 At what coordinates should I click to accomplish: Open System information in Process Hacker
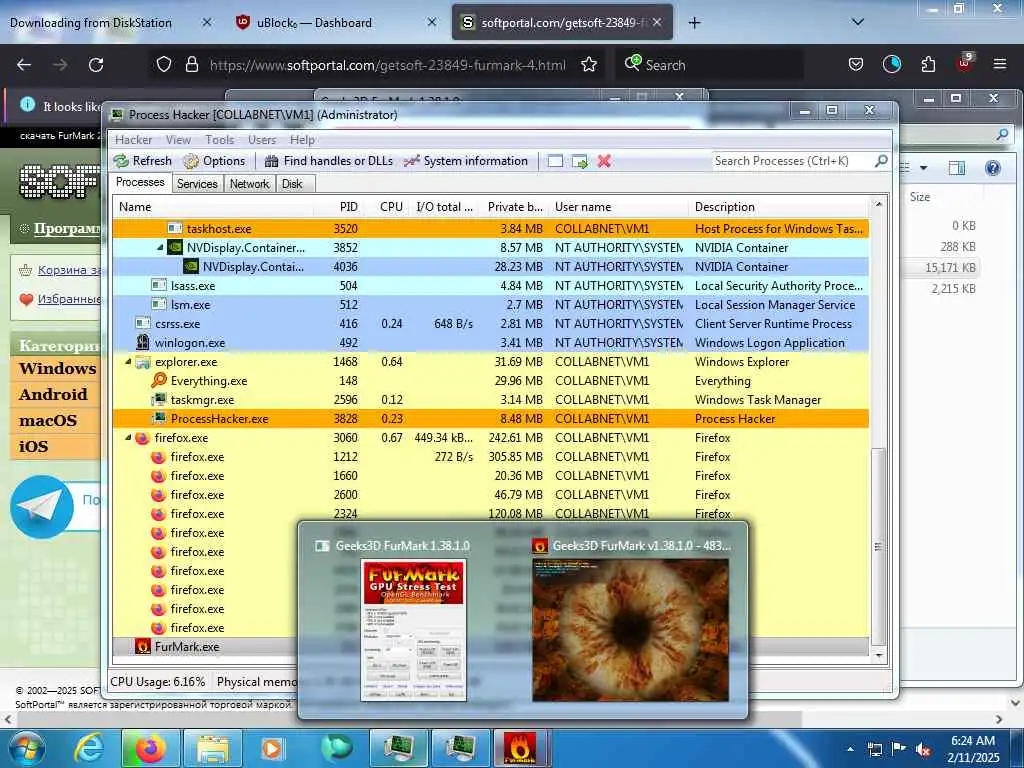(x=466, y=161)
